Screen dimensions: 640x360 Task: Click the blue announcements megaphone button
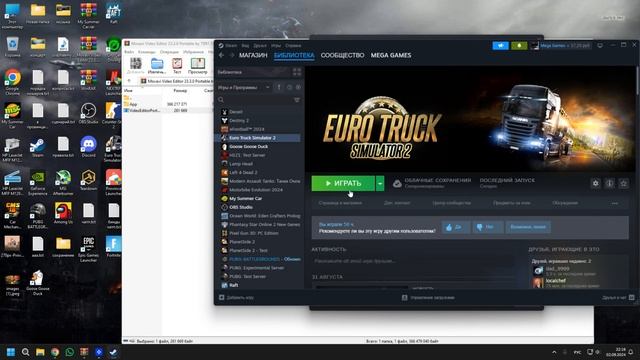click(x=500, y=46)
